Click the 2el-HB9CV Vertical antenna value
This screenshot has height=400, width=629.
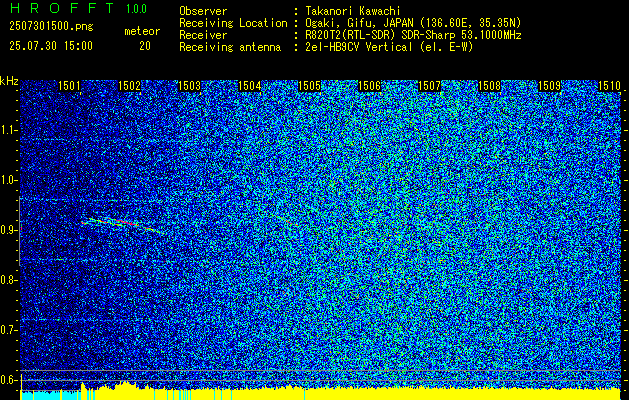tap(389, 47)
